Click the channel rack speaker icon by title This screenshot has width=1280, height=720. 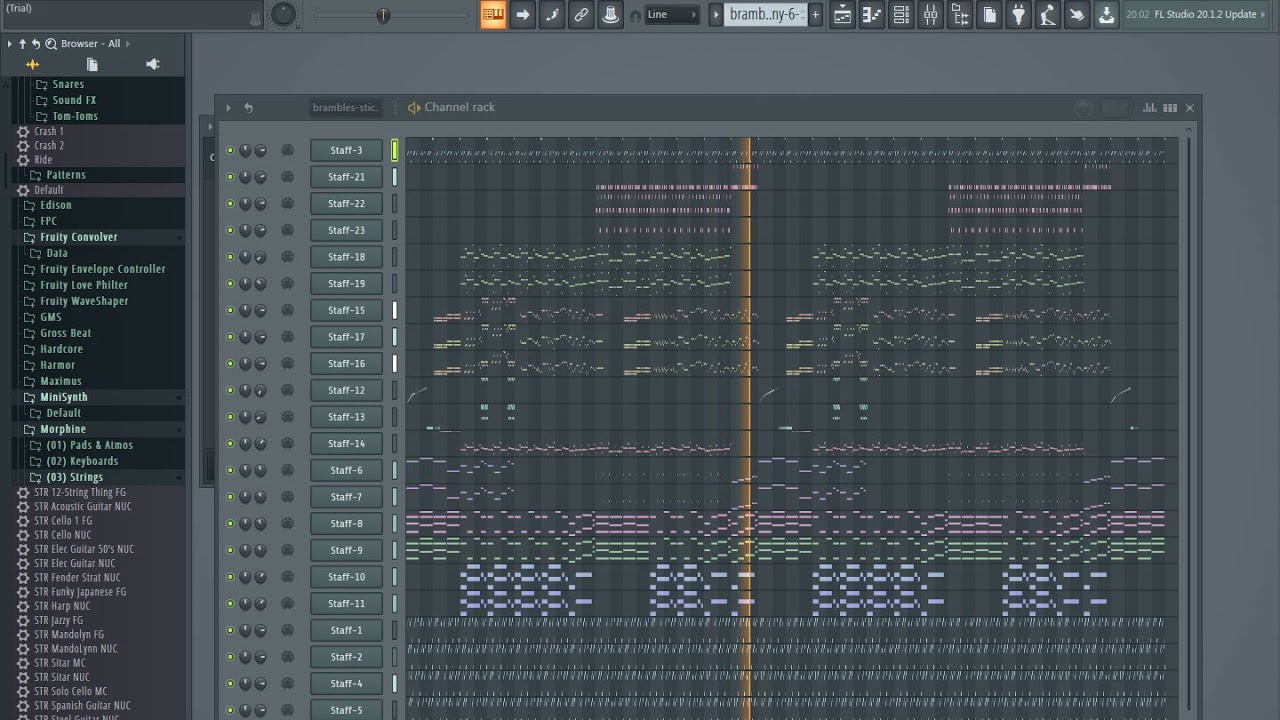(414, 108)
